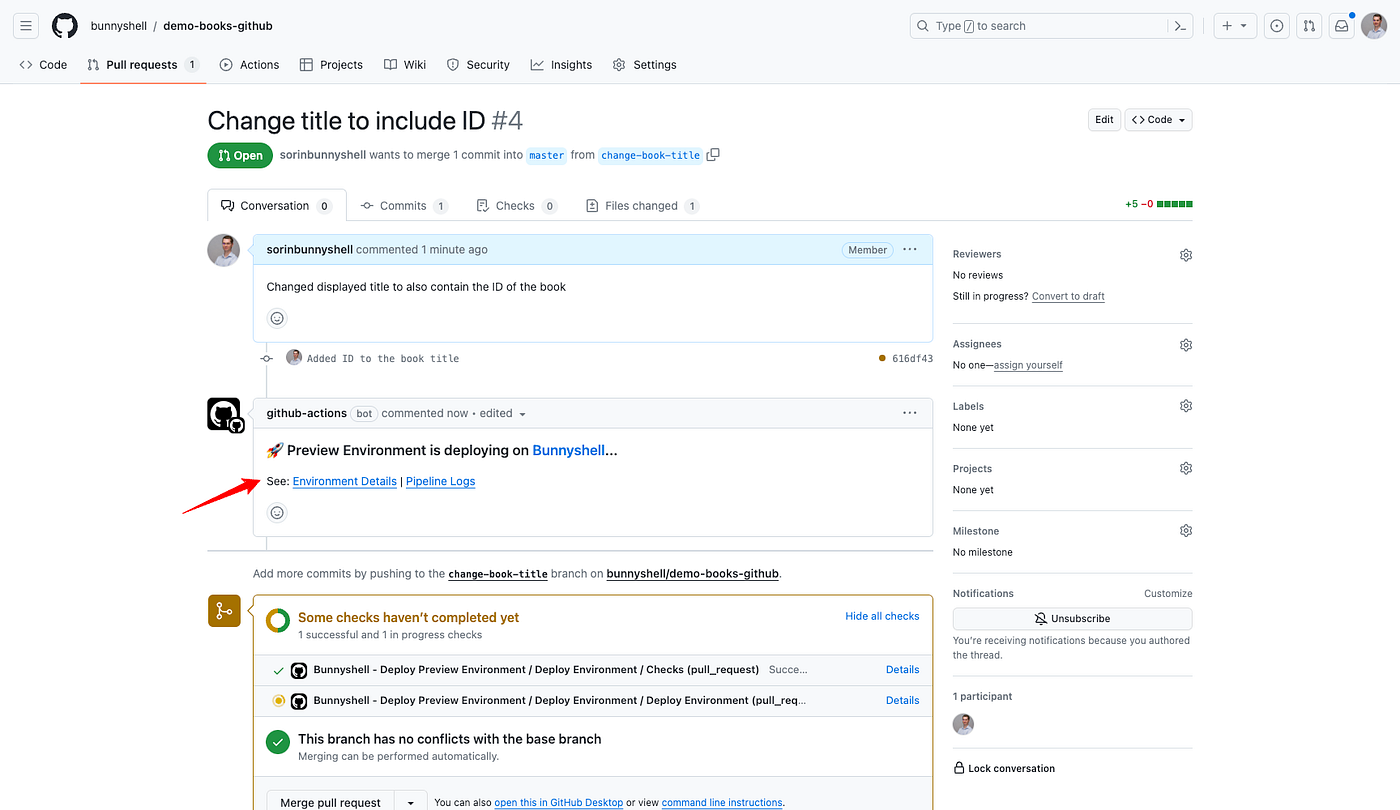Open the Security tab
Viewport: 1400px width, 810px height.
click(x=478, y=65)
